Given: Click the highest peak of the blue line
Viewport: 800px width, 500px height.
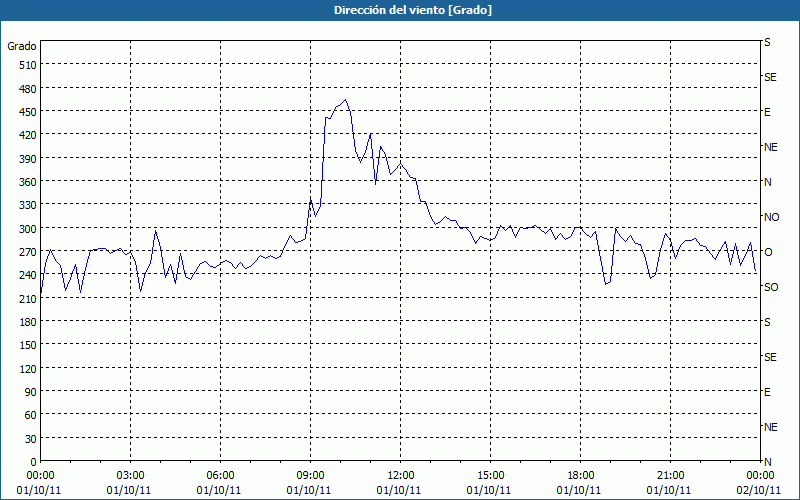Looking at the screenshot, I should 345,99.
